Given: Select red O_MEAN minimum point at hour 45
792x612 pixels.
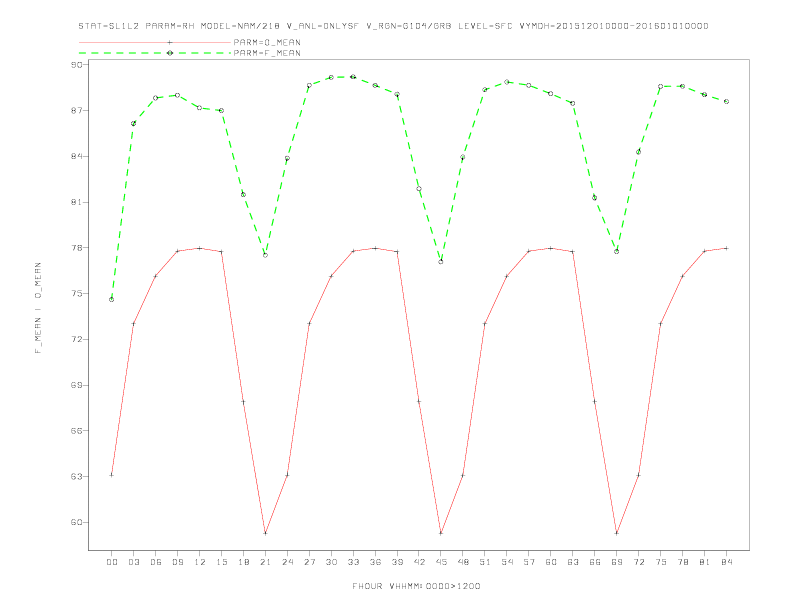Looking at the screenshot, I should 441,533.
